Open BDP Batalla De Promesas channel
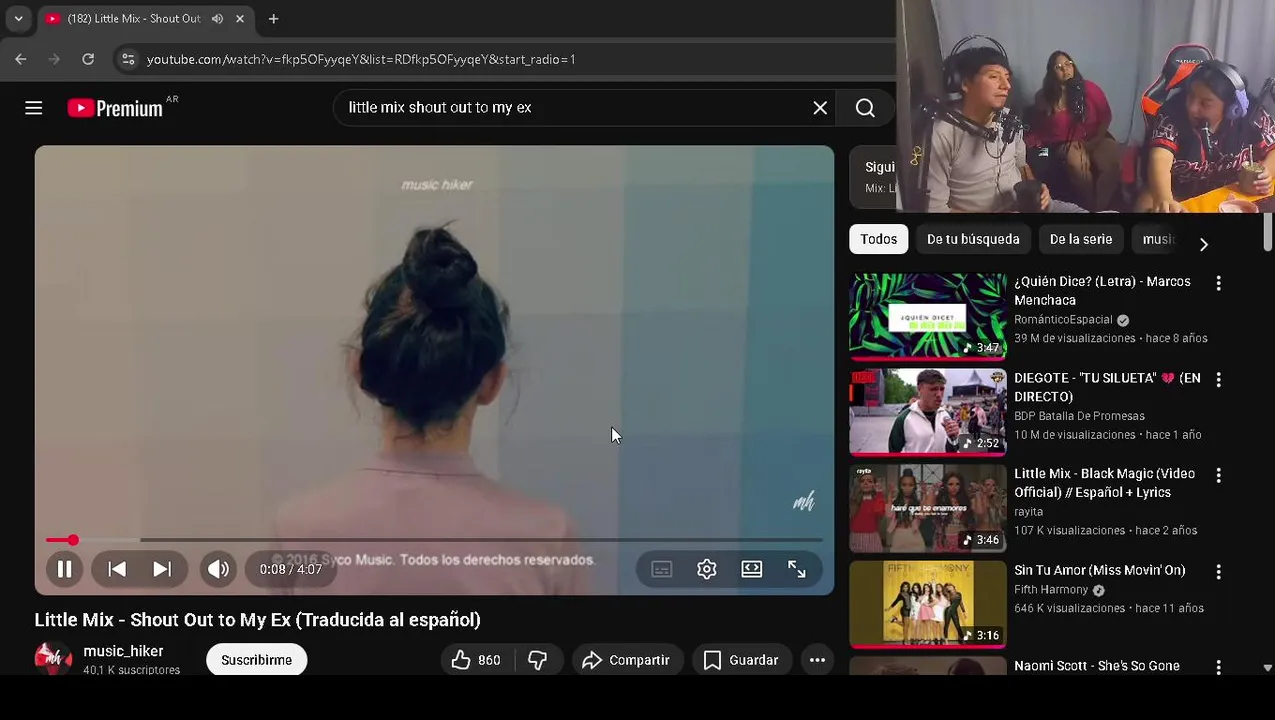This screenshot has height=720, width=1275. [x=1079, y=416]
